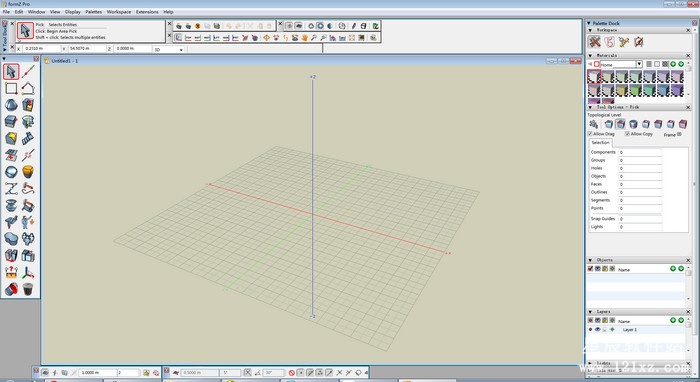The width and height of the screenshot is (700, 382).
Task: Open the Palettes menu
Action: click(93, 12)
